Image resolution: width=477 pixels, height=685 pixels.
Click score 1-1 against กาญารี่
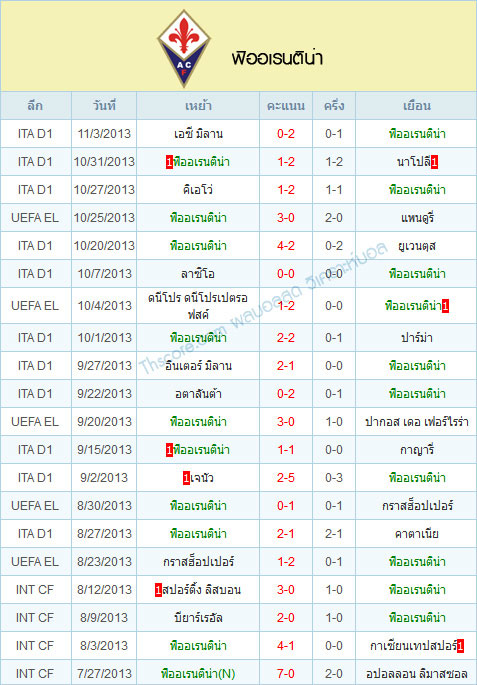point(286,450)
